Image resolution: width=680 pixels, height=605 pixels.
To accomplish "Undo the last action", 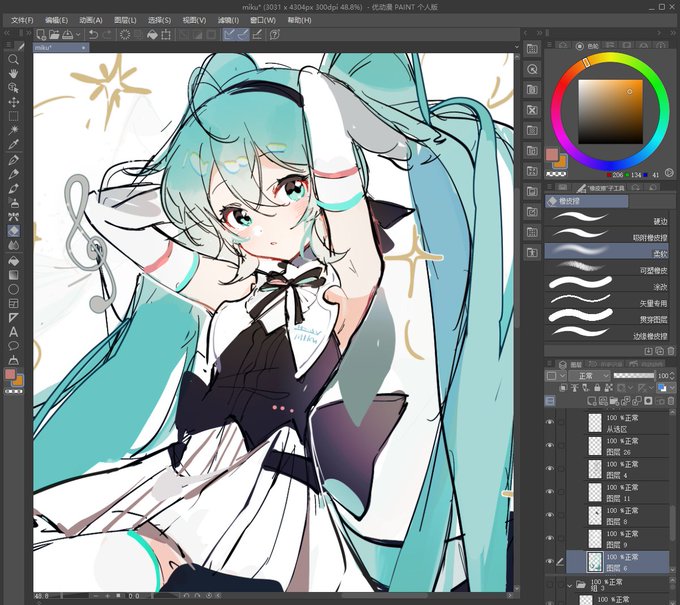I will pos(93,35).
